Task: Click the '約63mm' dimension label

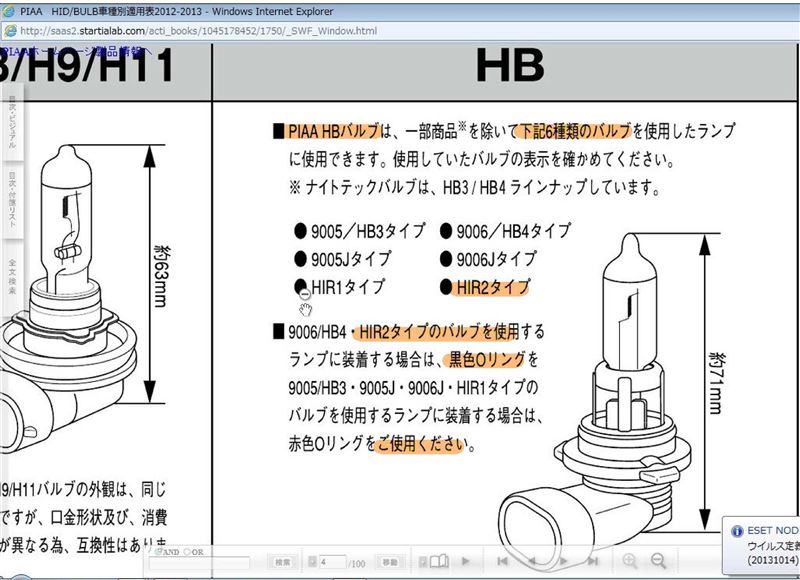Action: pyautogui.click(x=162, y=276)
